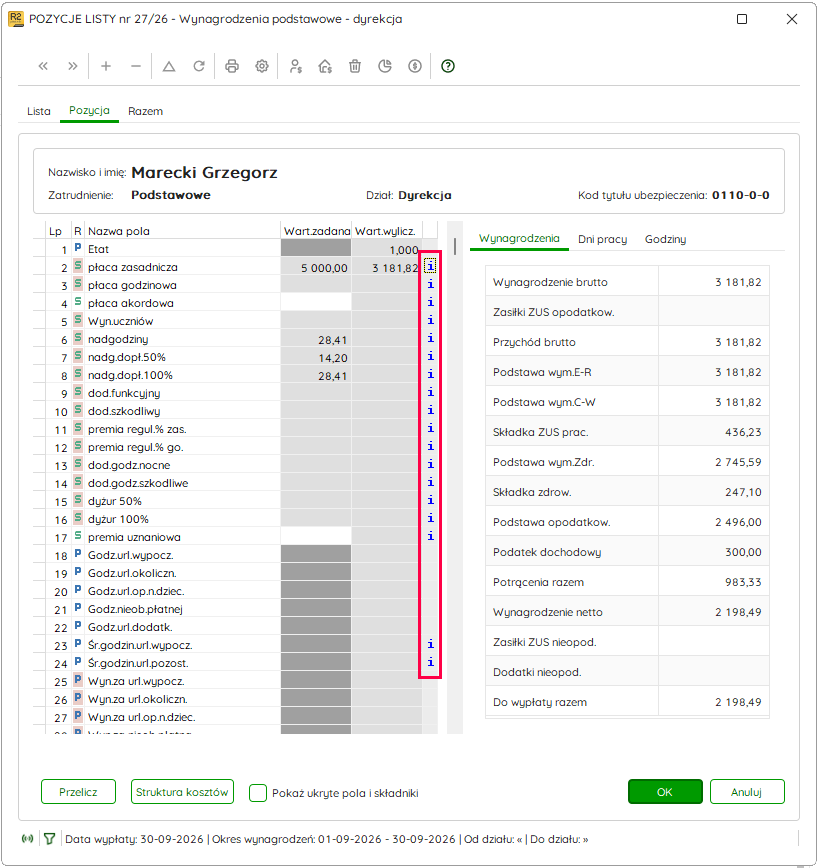This screenshot has width=818, height=868.
Task: Enable Pokaż ukryte pola i składniki checkbox
Action: click(x=258, y=793)
